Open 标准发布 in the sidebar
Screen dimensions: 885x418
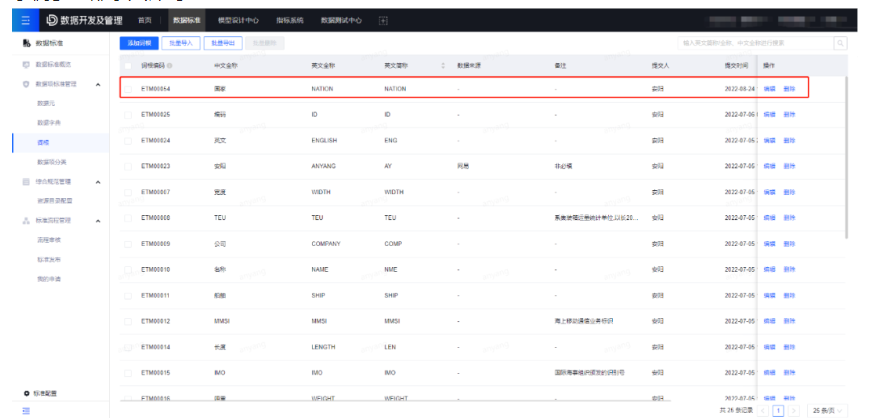tap(49, 259)
